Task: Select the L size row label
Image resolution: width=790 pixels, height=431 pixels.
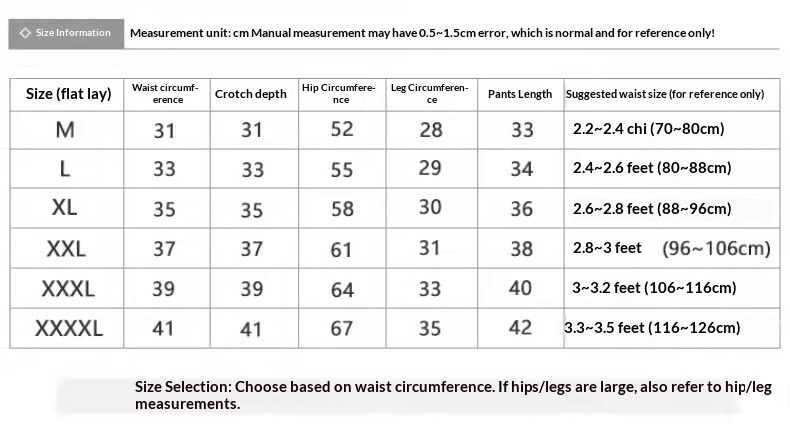Action: 65,169
